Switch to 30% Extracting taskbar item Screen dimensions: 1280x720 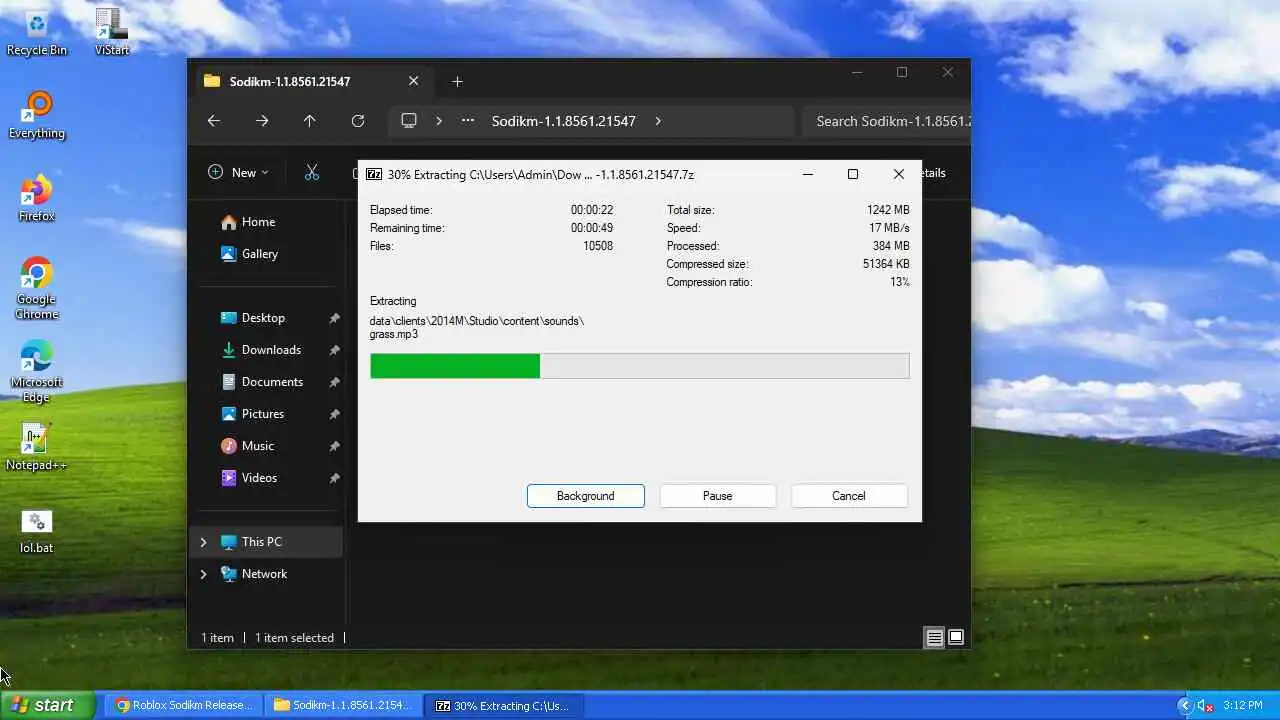point(503,705)
